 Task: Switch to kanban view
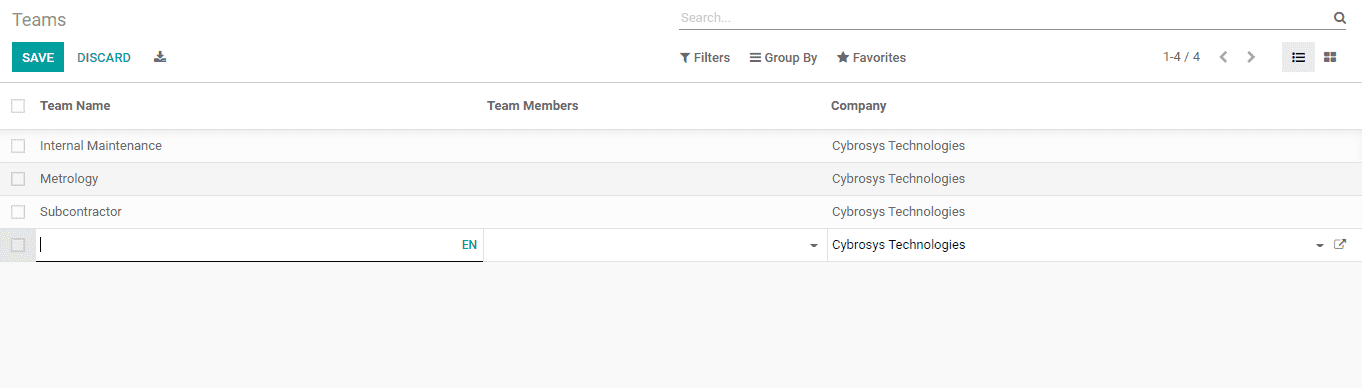click(x=1330, y=57)
